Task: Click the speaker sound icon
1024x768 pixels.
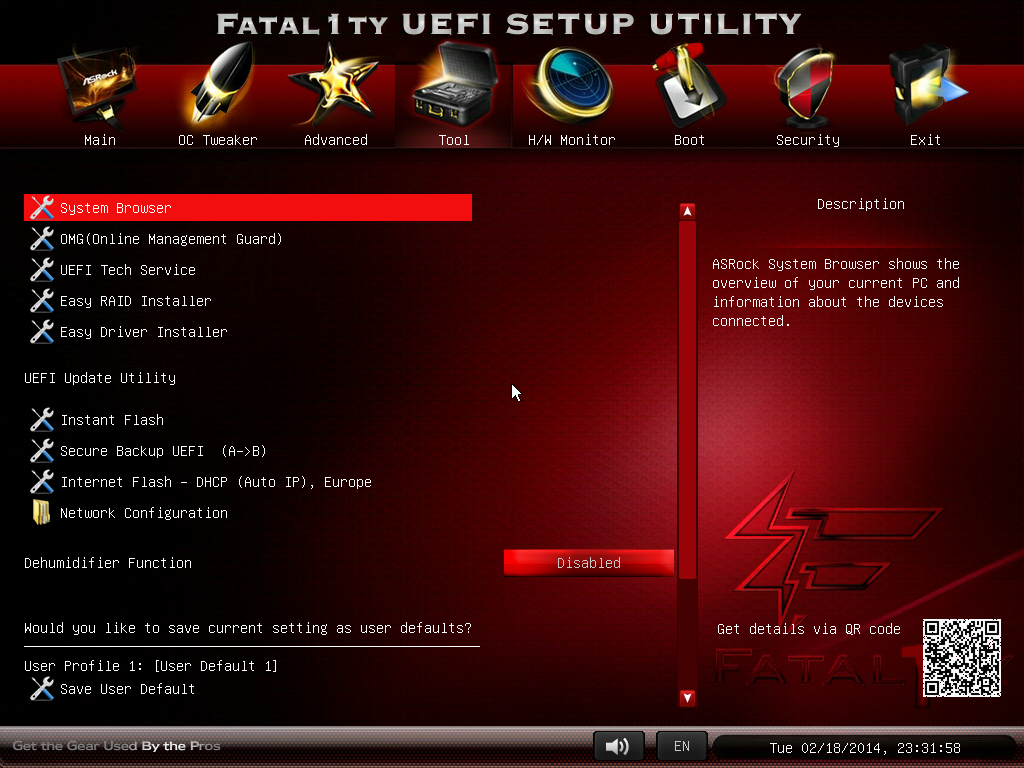Action: [x=618, y=746]
